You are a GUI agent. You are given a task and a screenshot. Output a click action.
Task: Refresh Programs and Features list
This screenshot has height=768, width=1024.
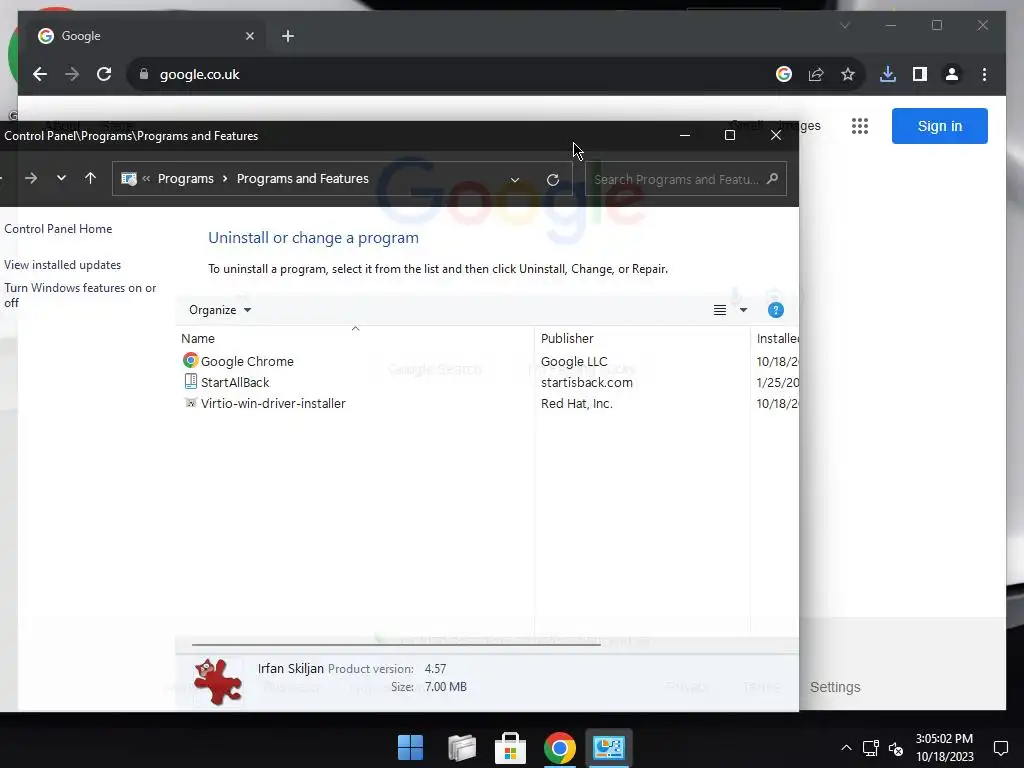pos(552,180)
